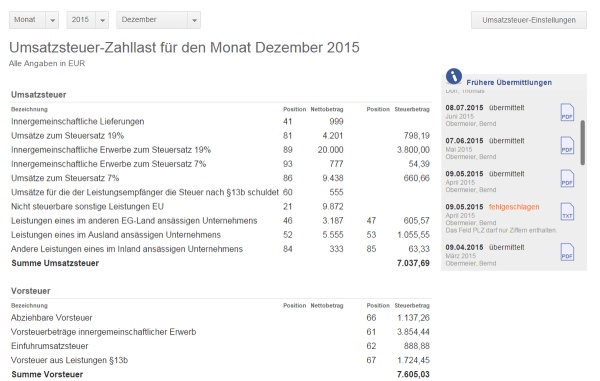This screenshot has height=381, width=600.
Task: Open the Monat period dropdown
Action: tap(34, 20)
